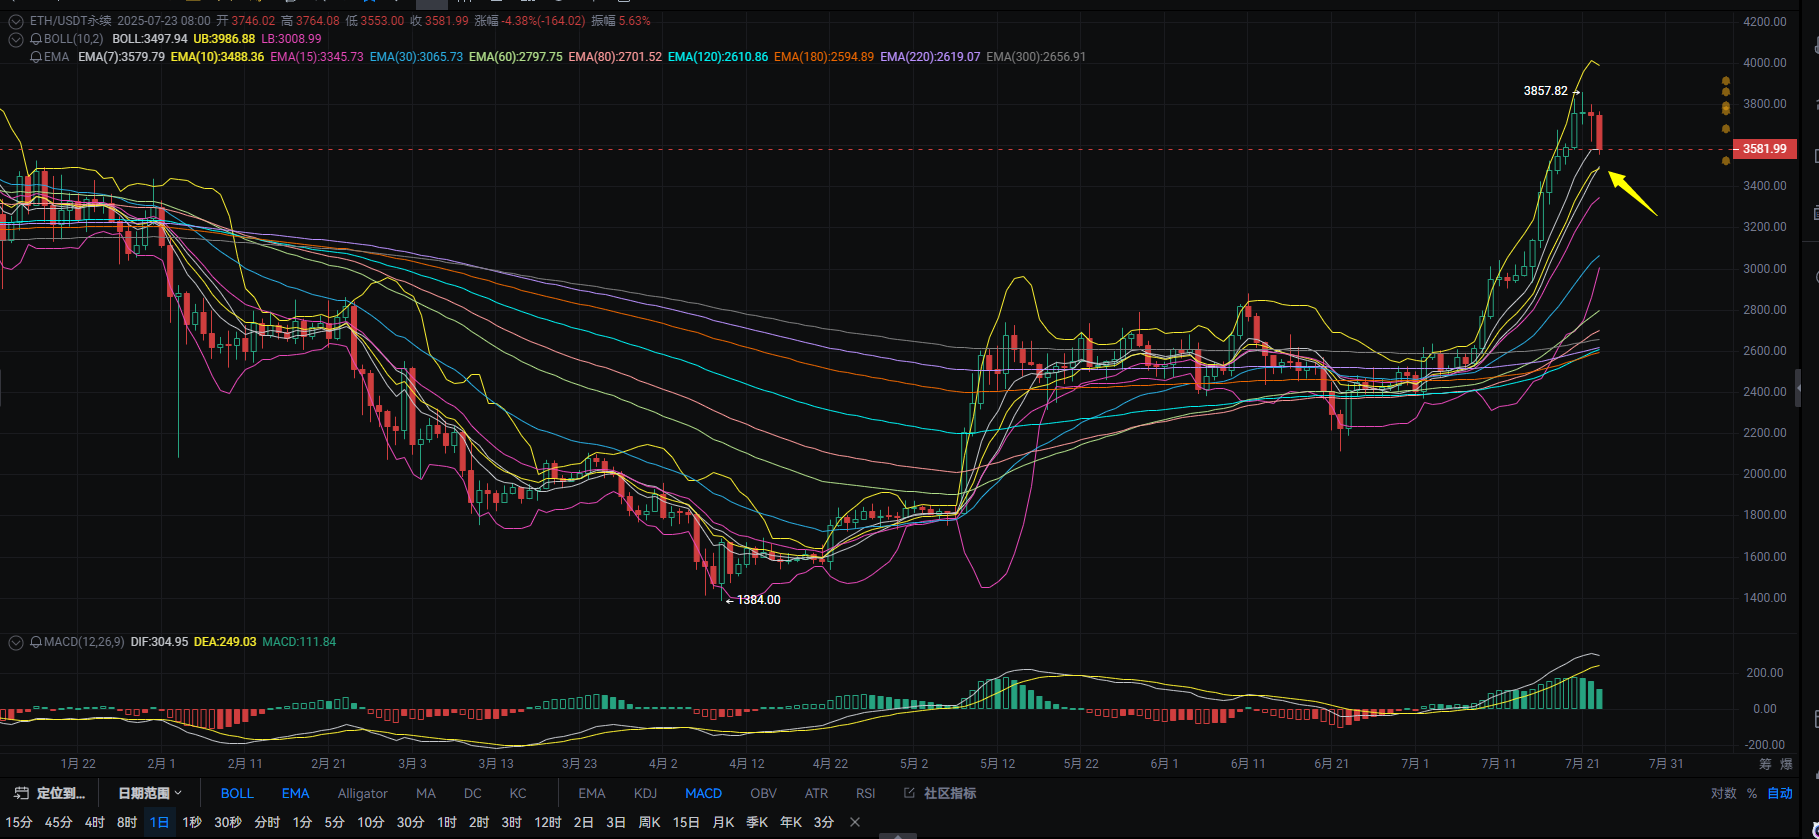
Task: Toggle the MACD sub-indicator
Action: pyautogui.click(x=703, y=793)
